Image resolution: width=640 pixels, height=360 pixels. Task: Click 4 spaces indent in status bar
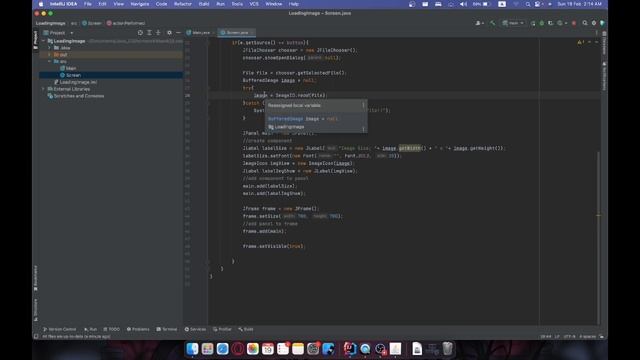click(x=587, y=337)
